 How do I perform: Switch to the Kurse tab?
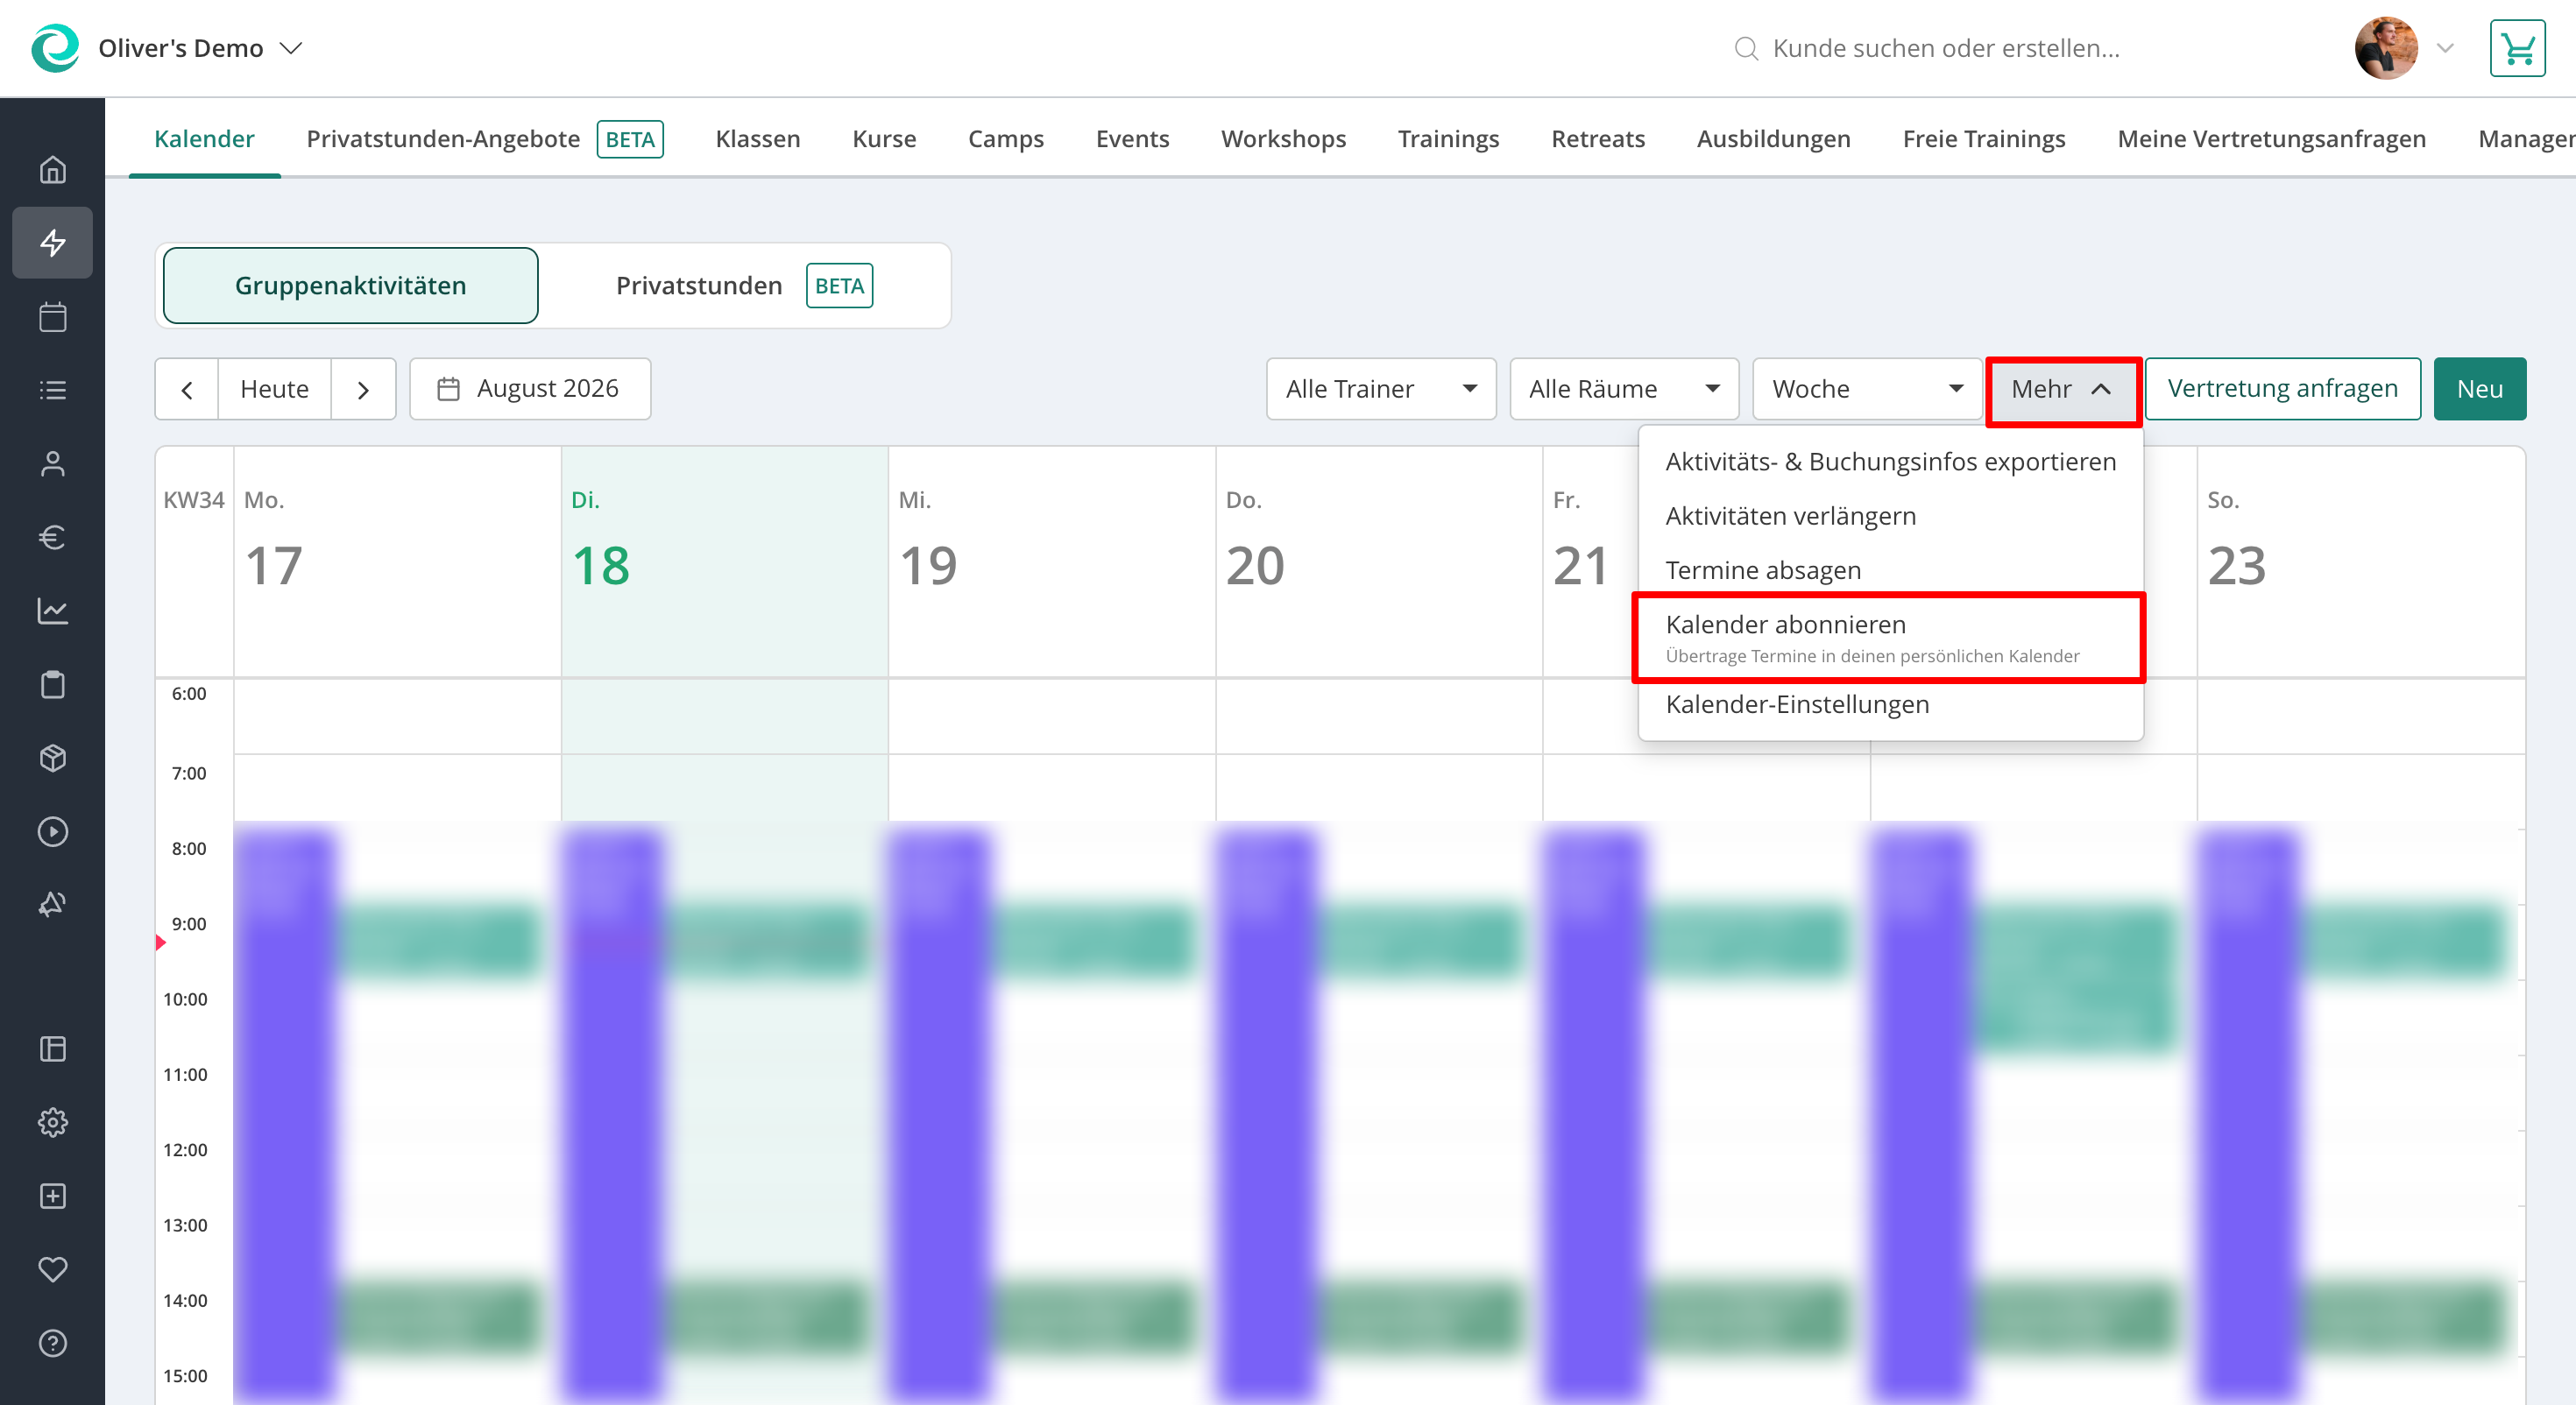point(884,139)
